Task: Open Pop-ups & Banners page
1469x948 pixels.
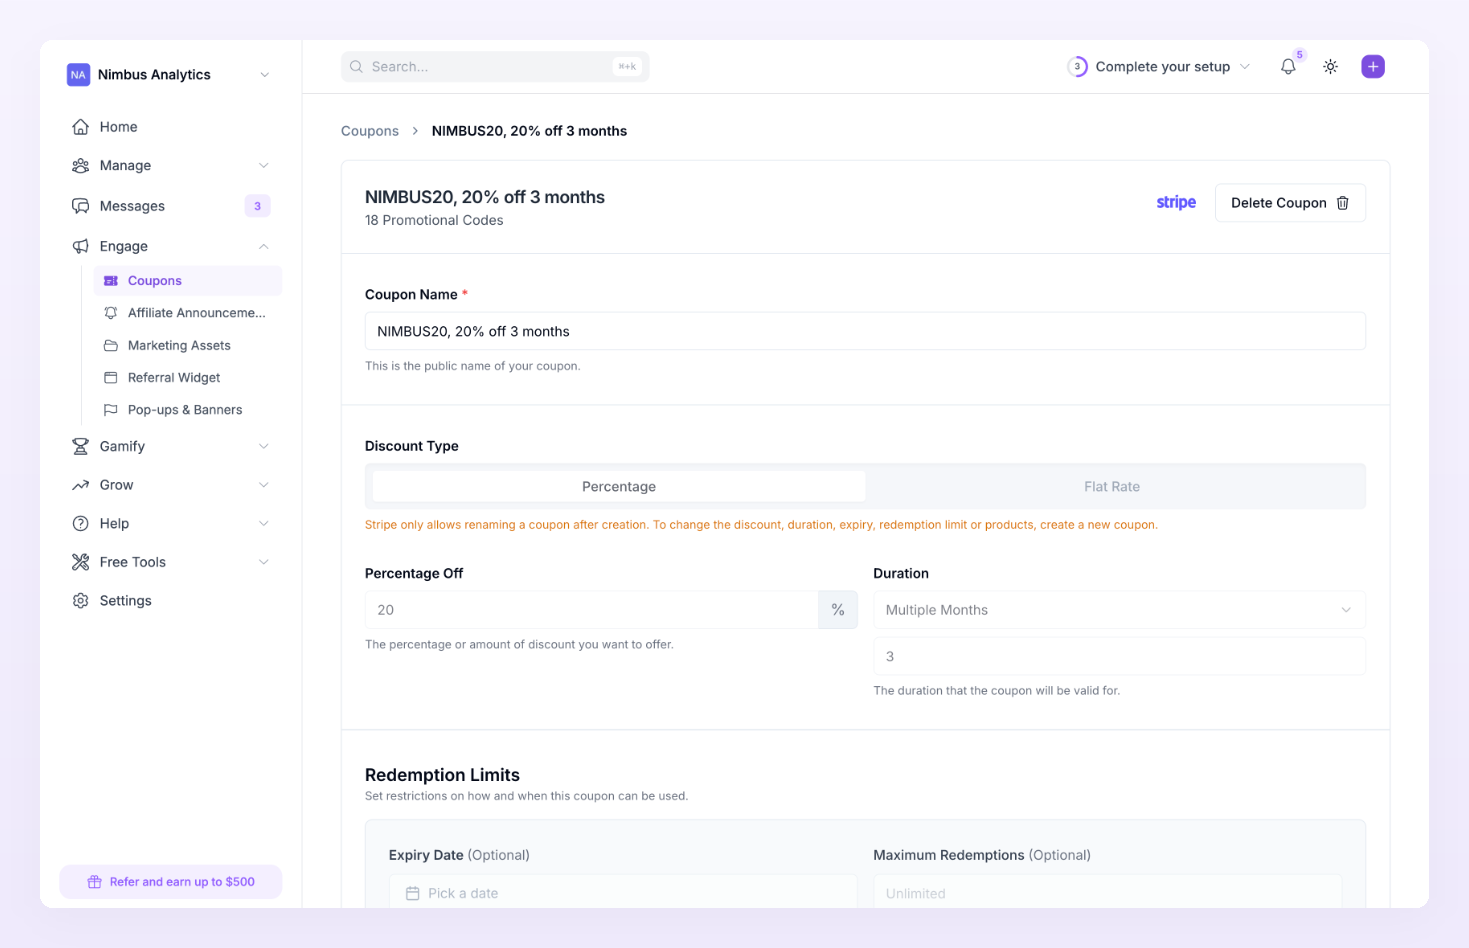Action: (x=188, y=410)
